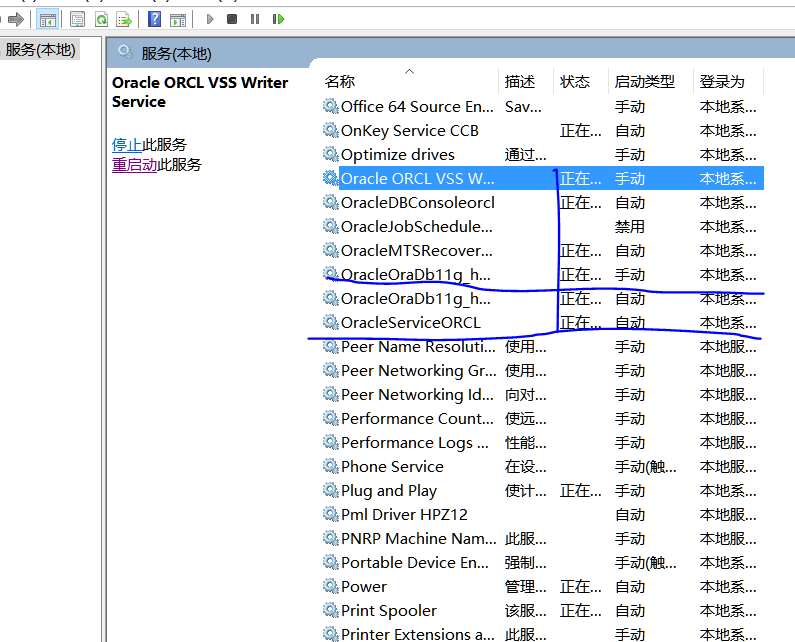Image resolution: width=795 pixels, height=642 pixels.
Task: Click the forward arrow toolbar icon
Action: 16,20
